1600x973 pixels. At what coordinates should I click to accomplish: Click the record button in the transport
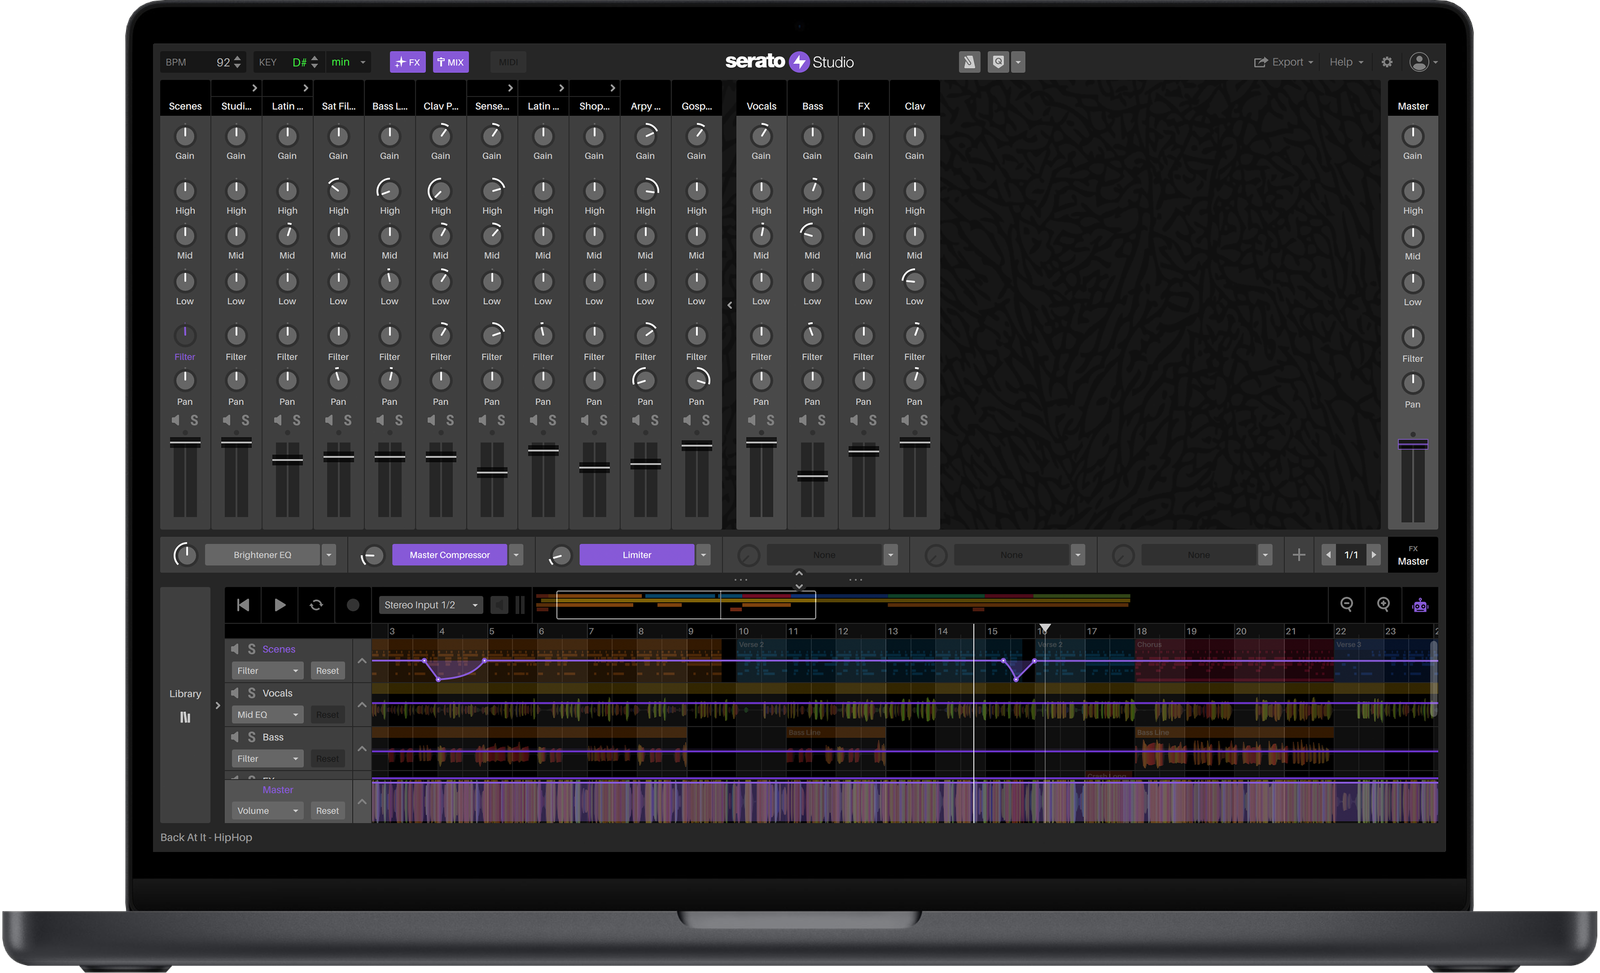352,604
